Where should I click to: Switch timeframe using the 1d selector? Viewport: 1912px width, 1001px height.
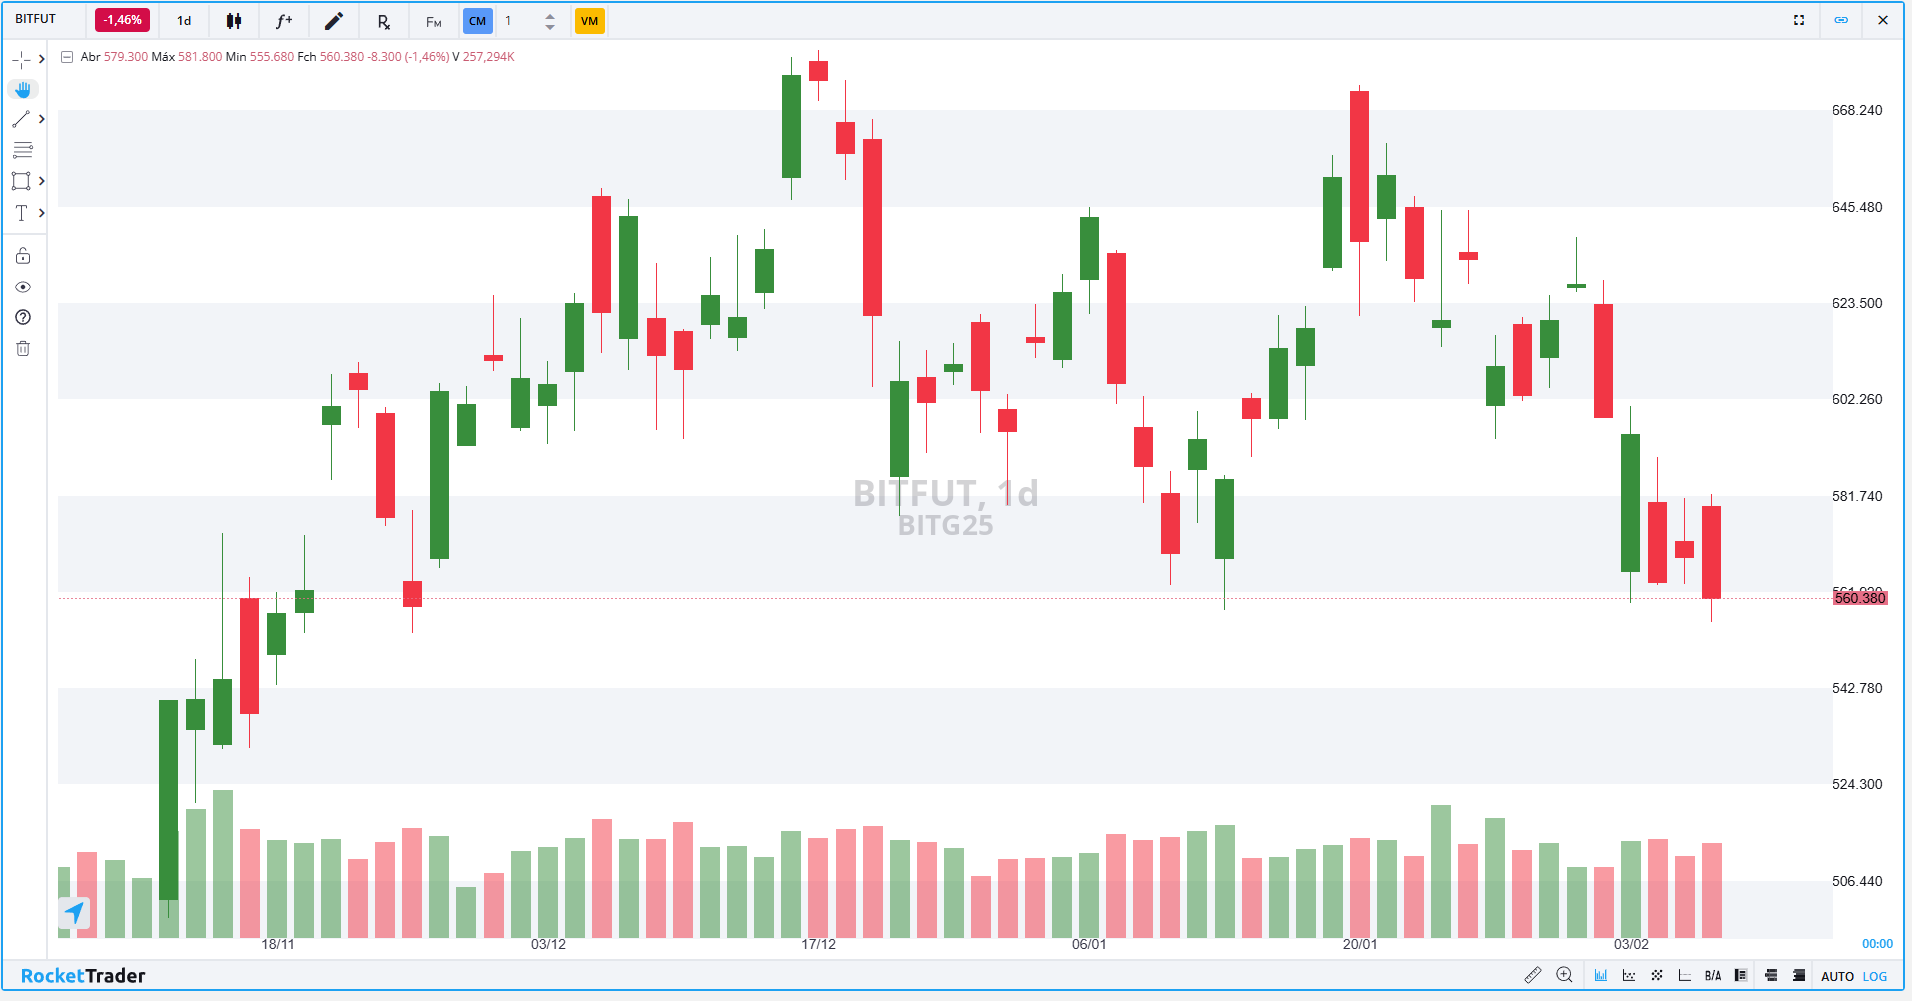tap(182, 20)
